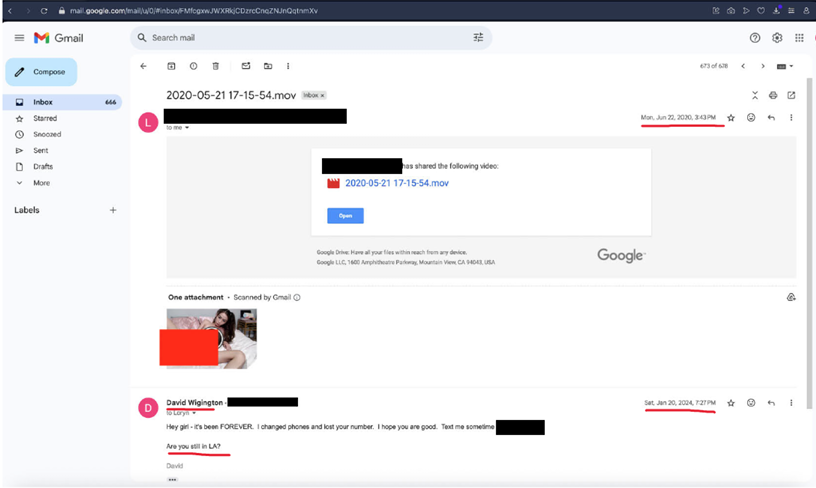
Task: Star David Wigington's Jan 20 message
Action: 731,403
